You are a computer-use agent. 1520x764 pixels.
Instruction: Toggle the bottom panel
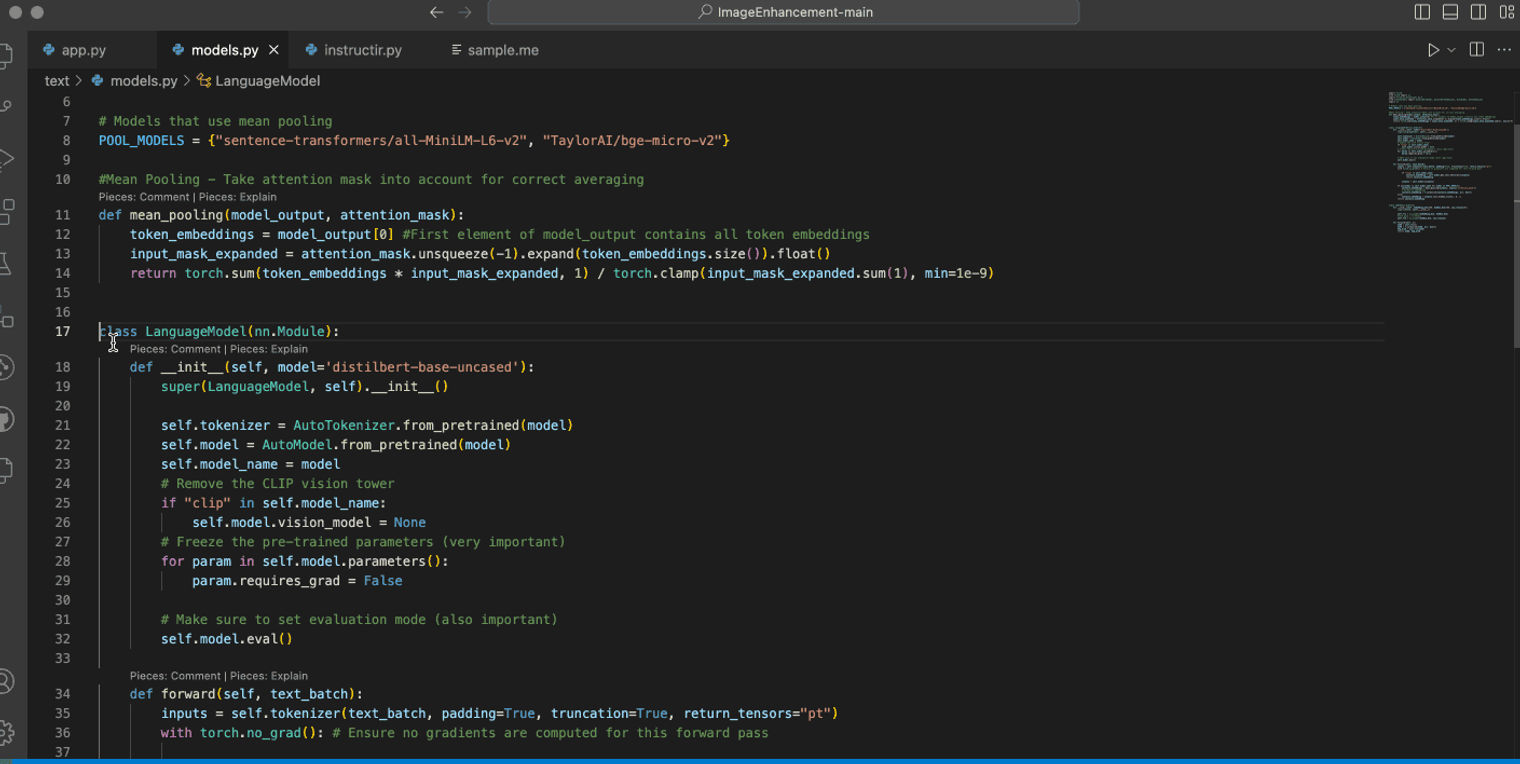[x=1450, y=12]
